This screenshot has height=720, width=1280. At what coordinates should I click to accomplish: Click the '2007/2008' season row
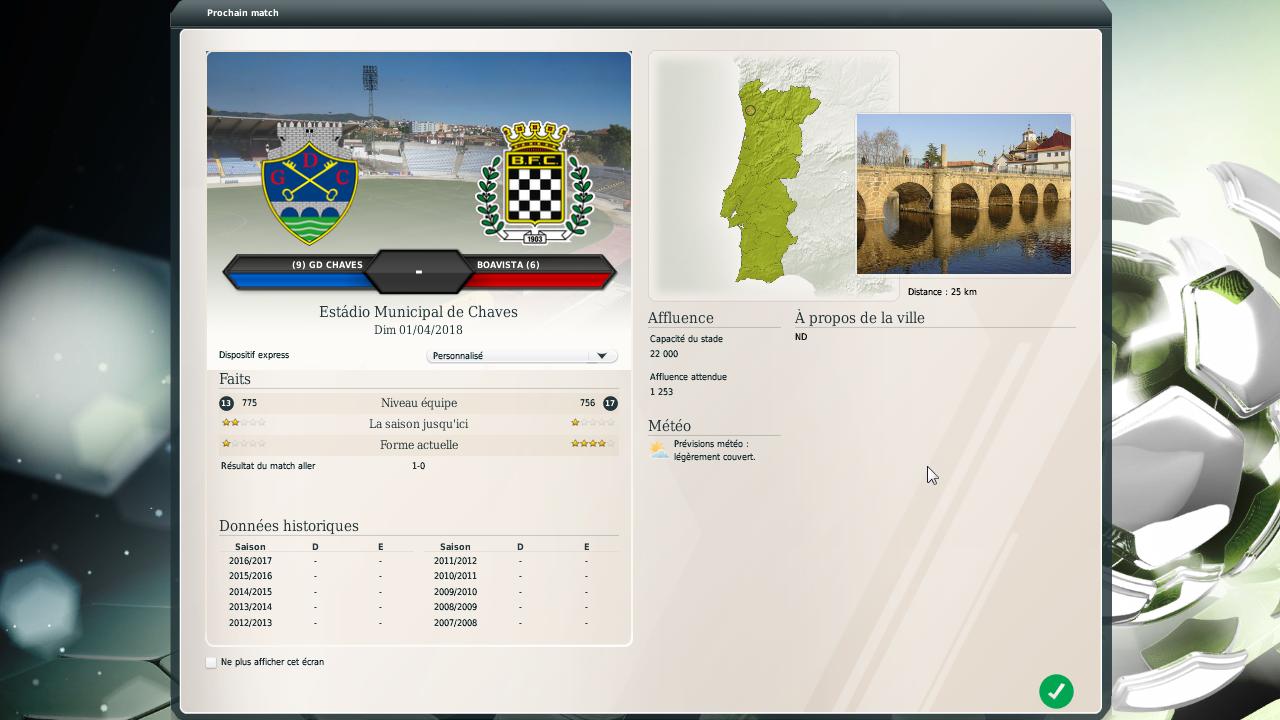pos(521,623)
